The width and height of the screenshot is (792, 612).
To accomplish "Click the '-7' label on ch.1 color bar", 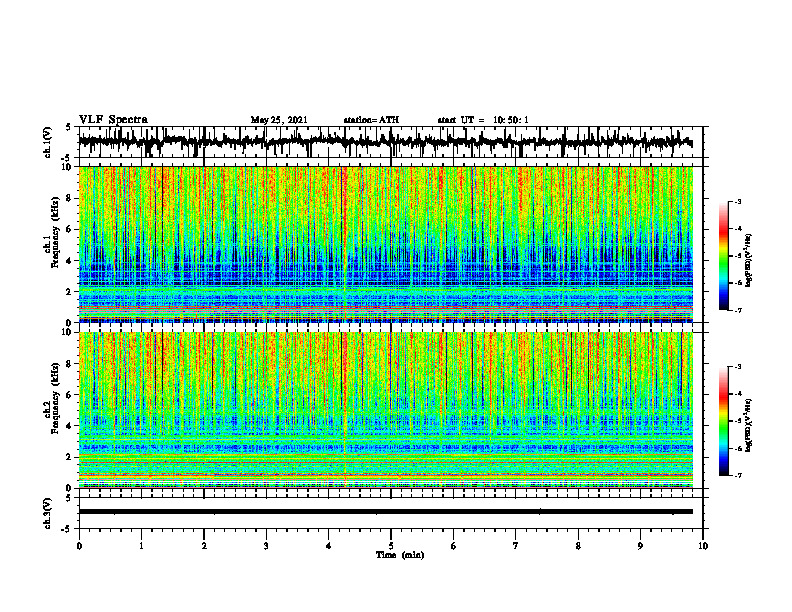I will 738,310.
